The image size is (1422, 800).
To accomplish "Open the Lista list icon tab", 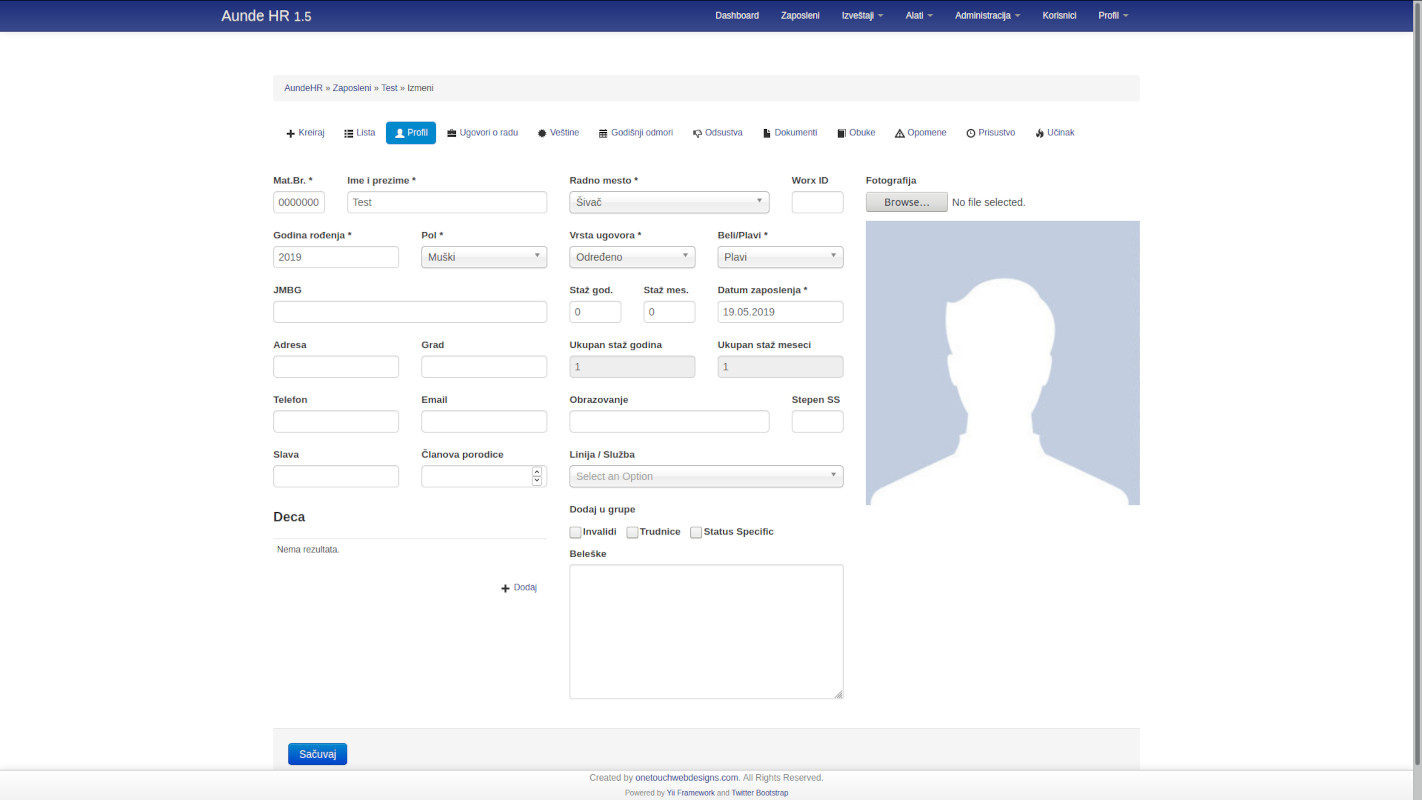I will [349, 133].
